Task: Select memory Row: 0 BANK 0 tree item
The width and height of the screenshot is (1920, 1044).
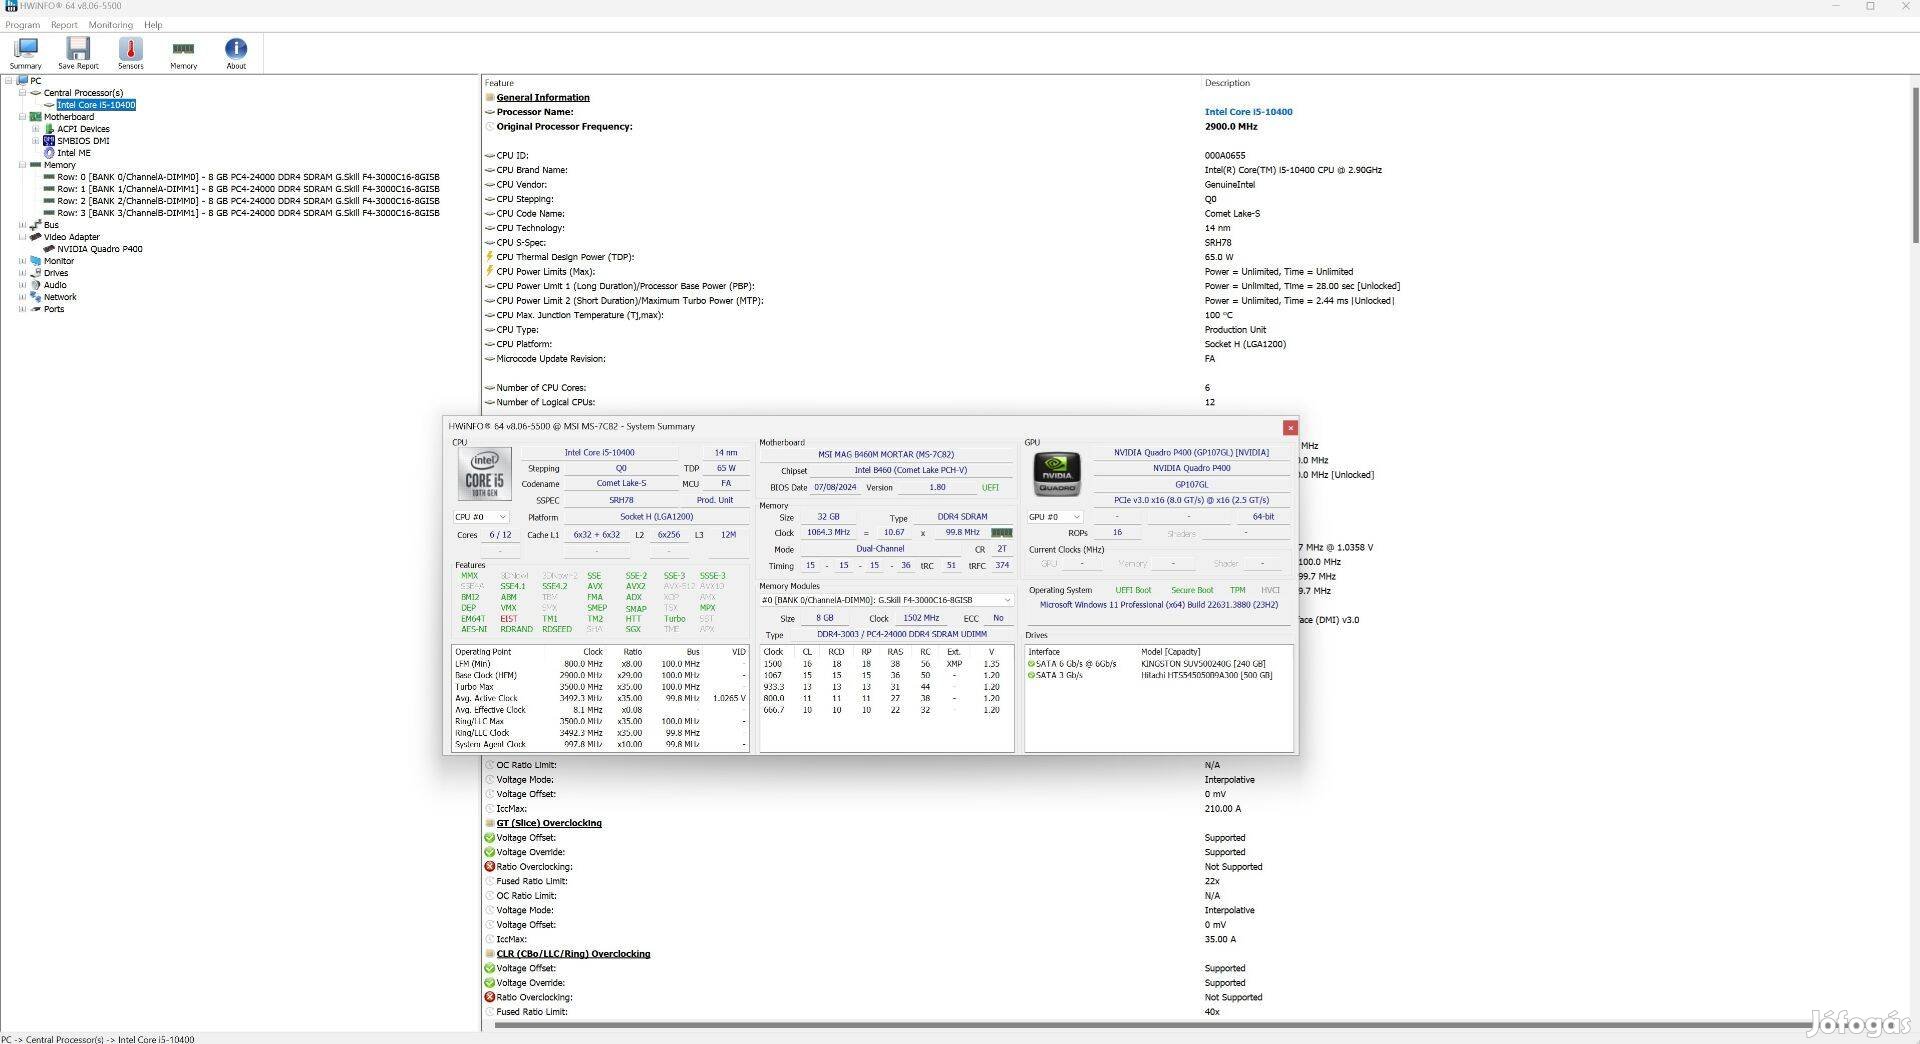Action: [248, 177]
